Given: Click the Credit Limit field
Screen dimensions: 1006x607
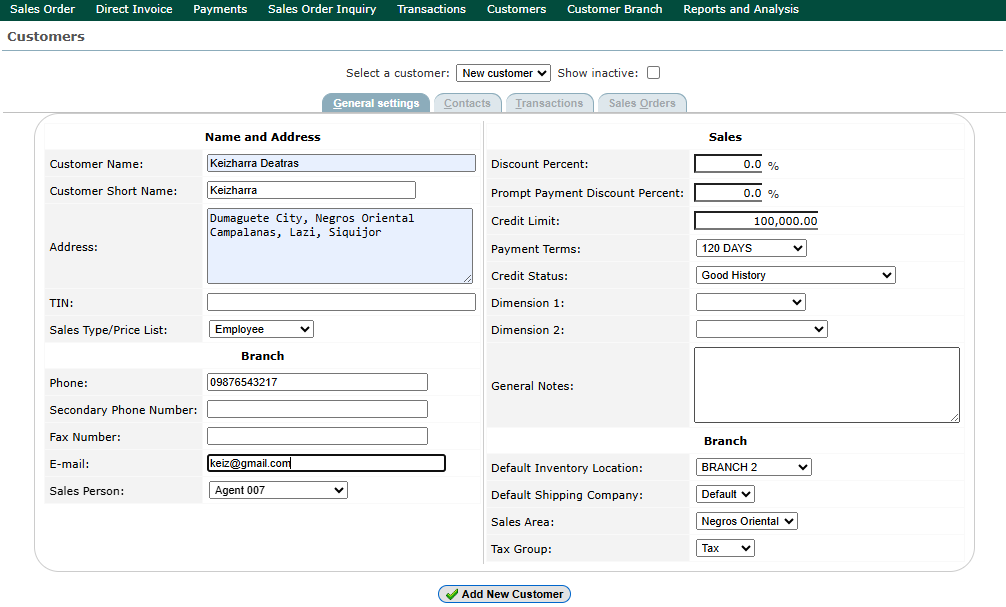Looking at the screenshot, I should 757,221.
